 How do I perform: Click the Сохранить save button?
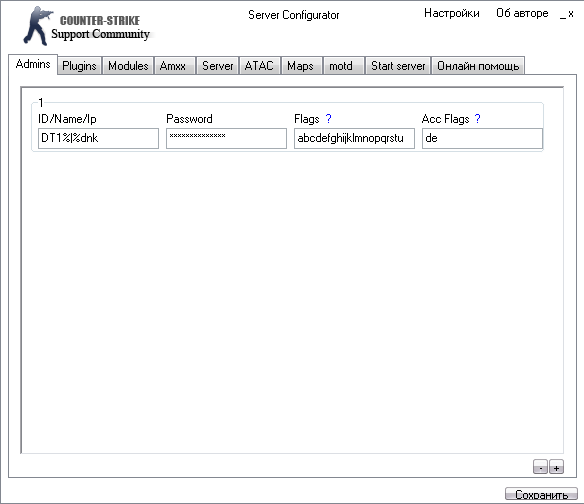542,494
